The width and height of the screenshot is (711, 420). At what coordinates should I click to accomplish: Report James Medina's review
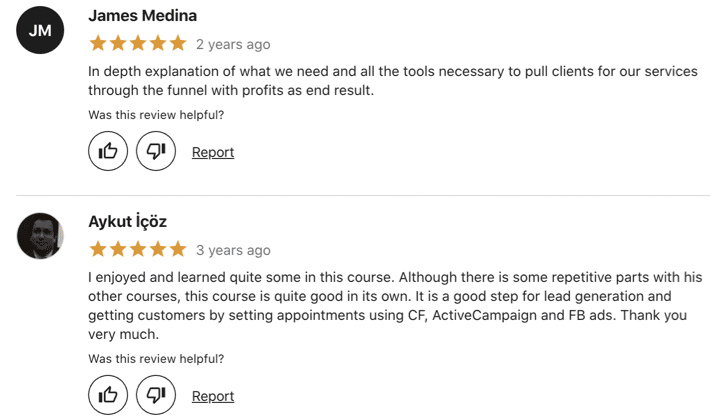click(213, 152)
